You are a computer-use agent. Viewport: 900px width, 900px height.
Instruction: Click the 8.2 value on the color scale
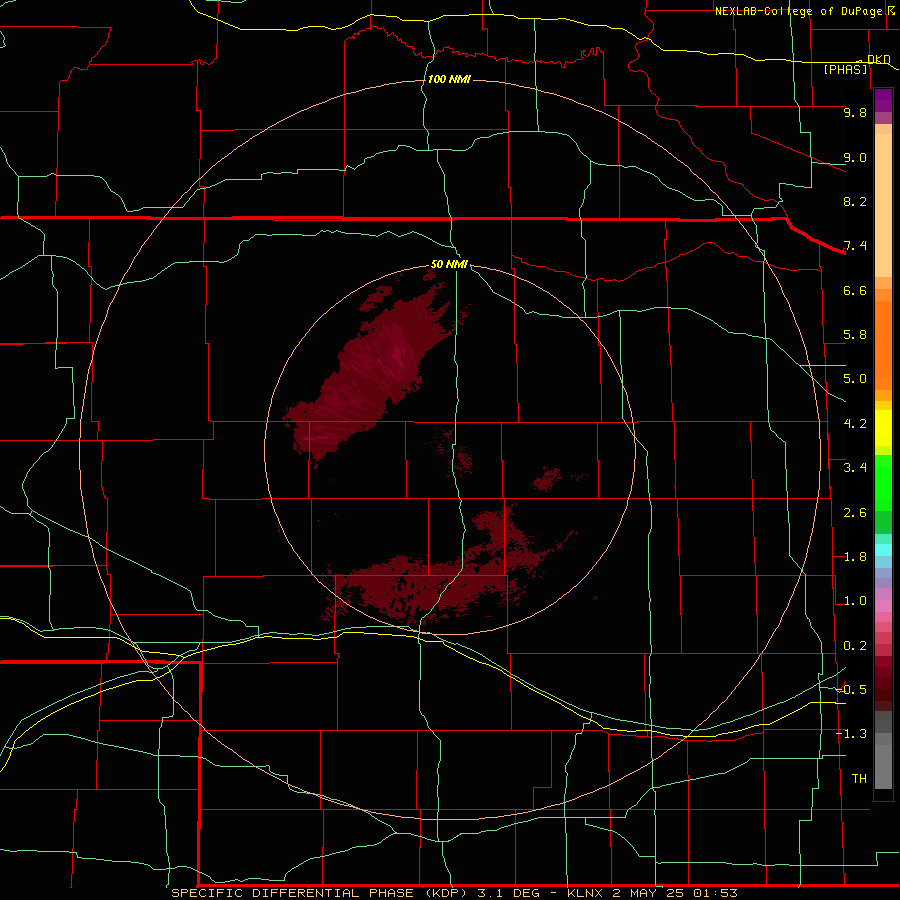pos(855,201)
